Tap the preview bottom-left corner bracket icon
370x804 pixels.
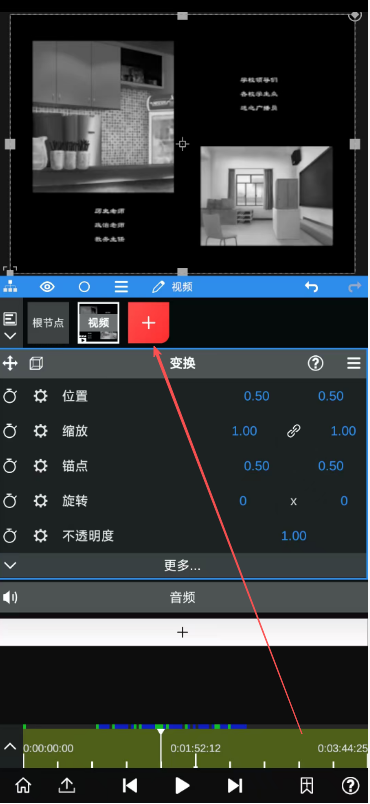click(x=10, y=271)
